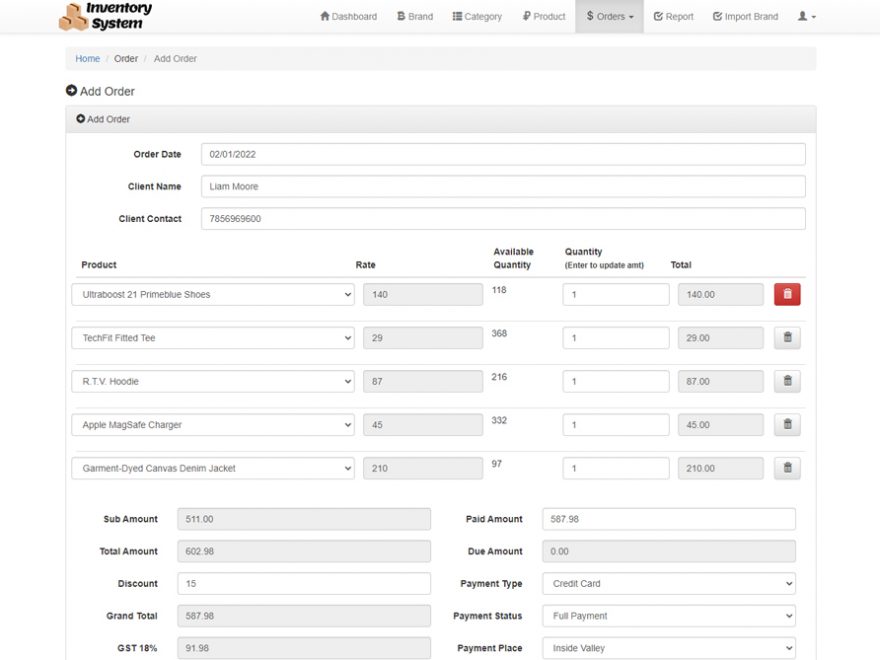
Task: Remove the Apple MagSafe Charger row
Action: point(786,424)
